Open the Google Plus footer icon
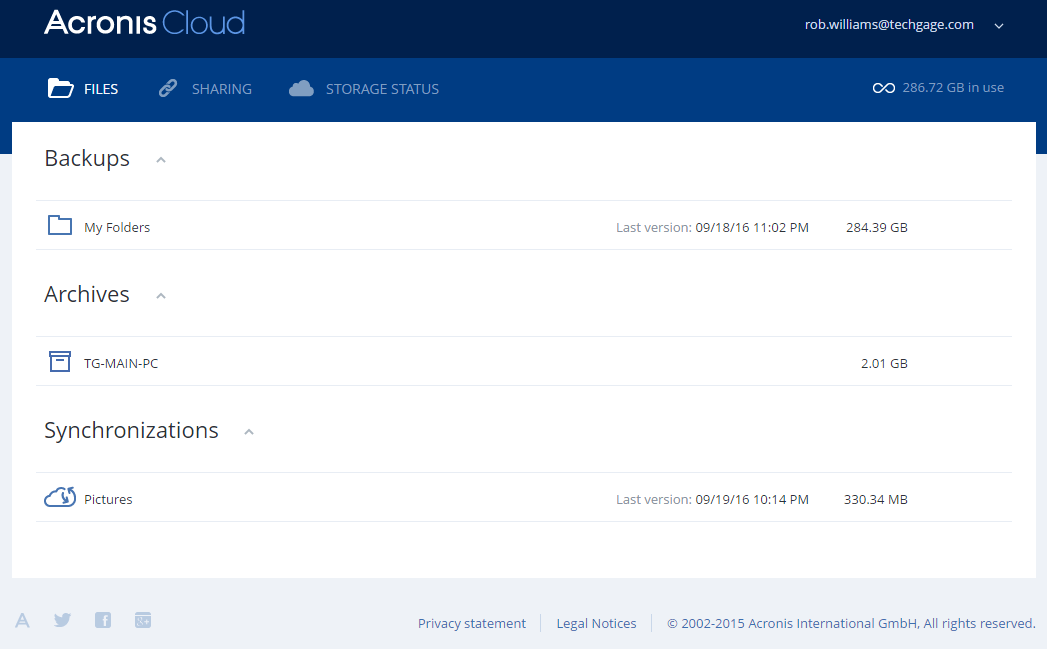 (143, 620)
